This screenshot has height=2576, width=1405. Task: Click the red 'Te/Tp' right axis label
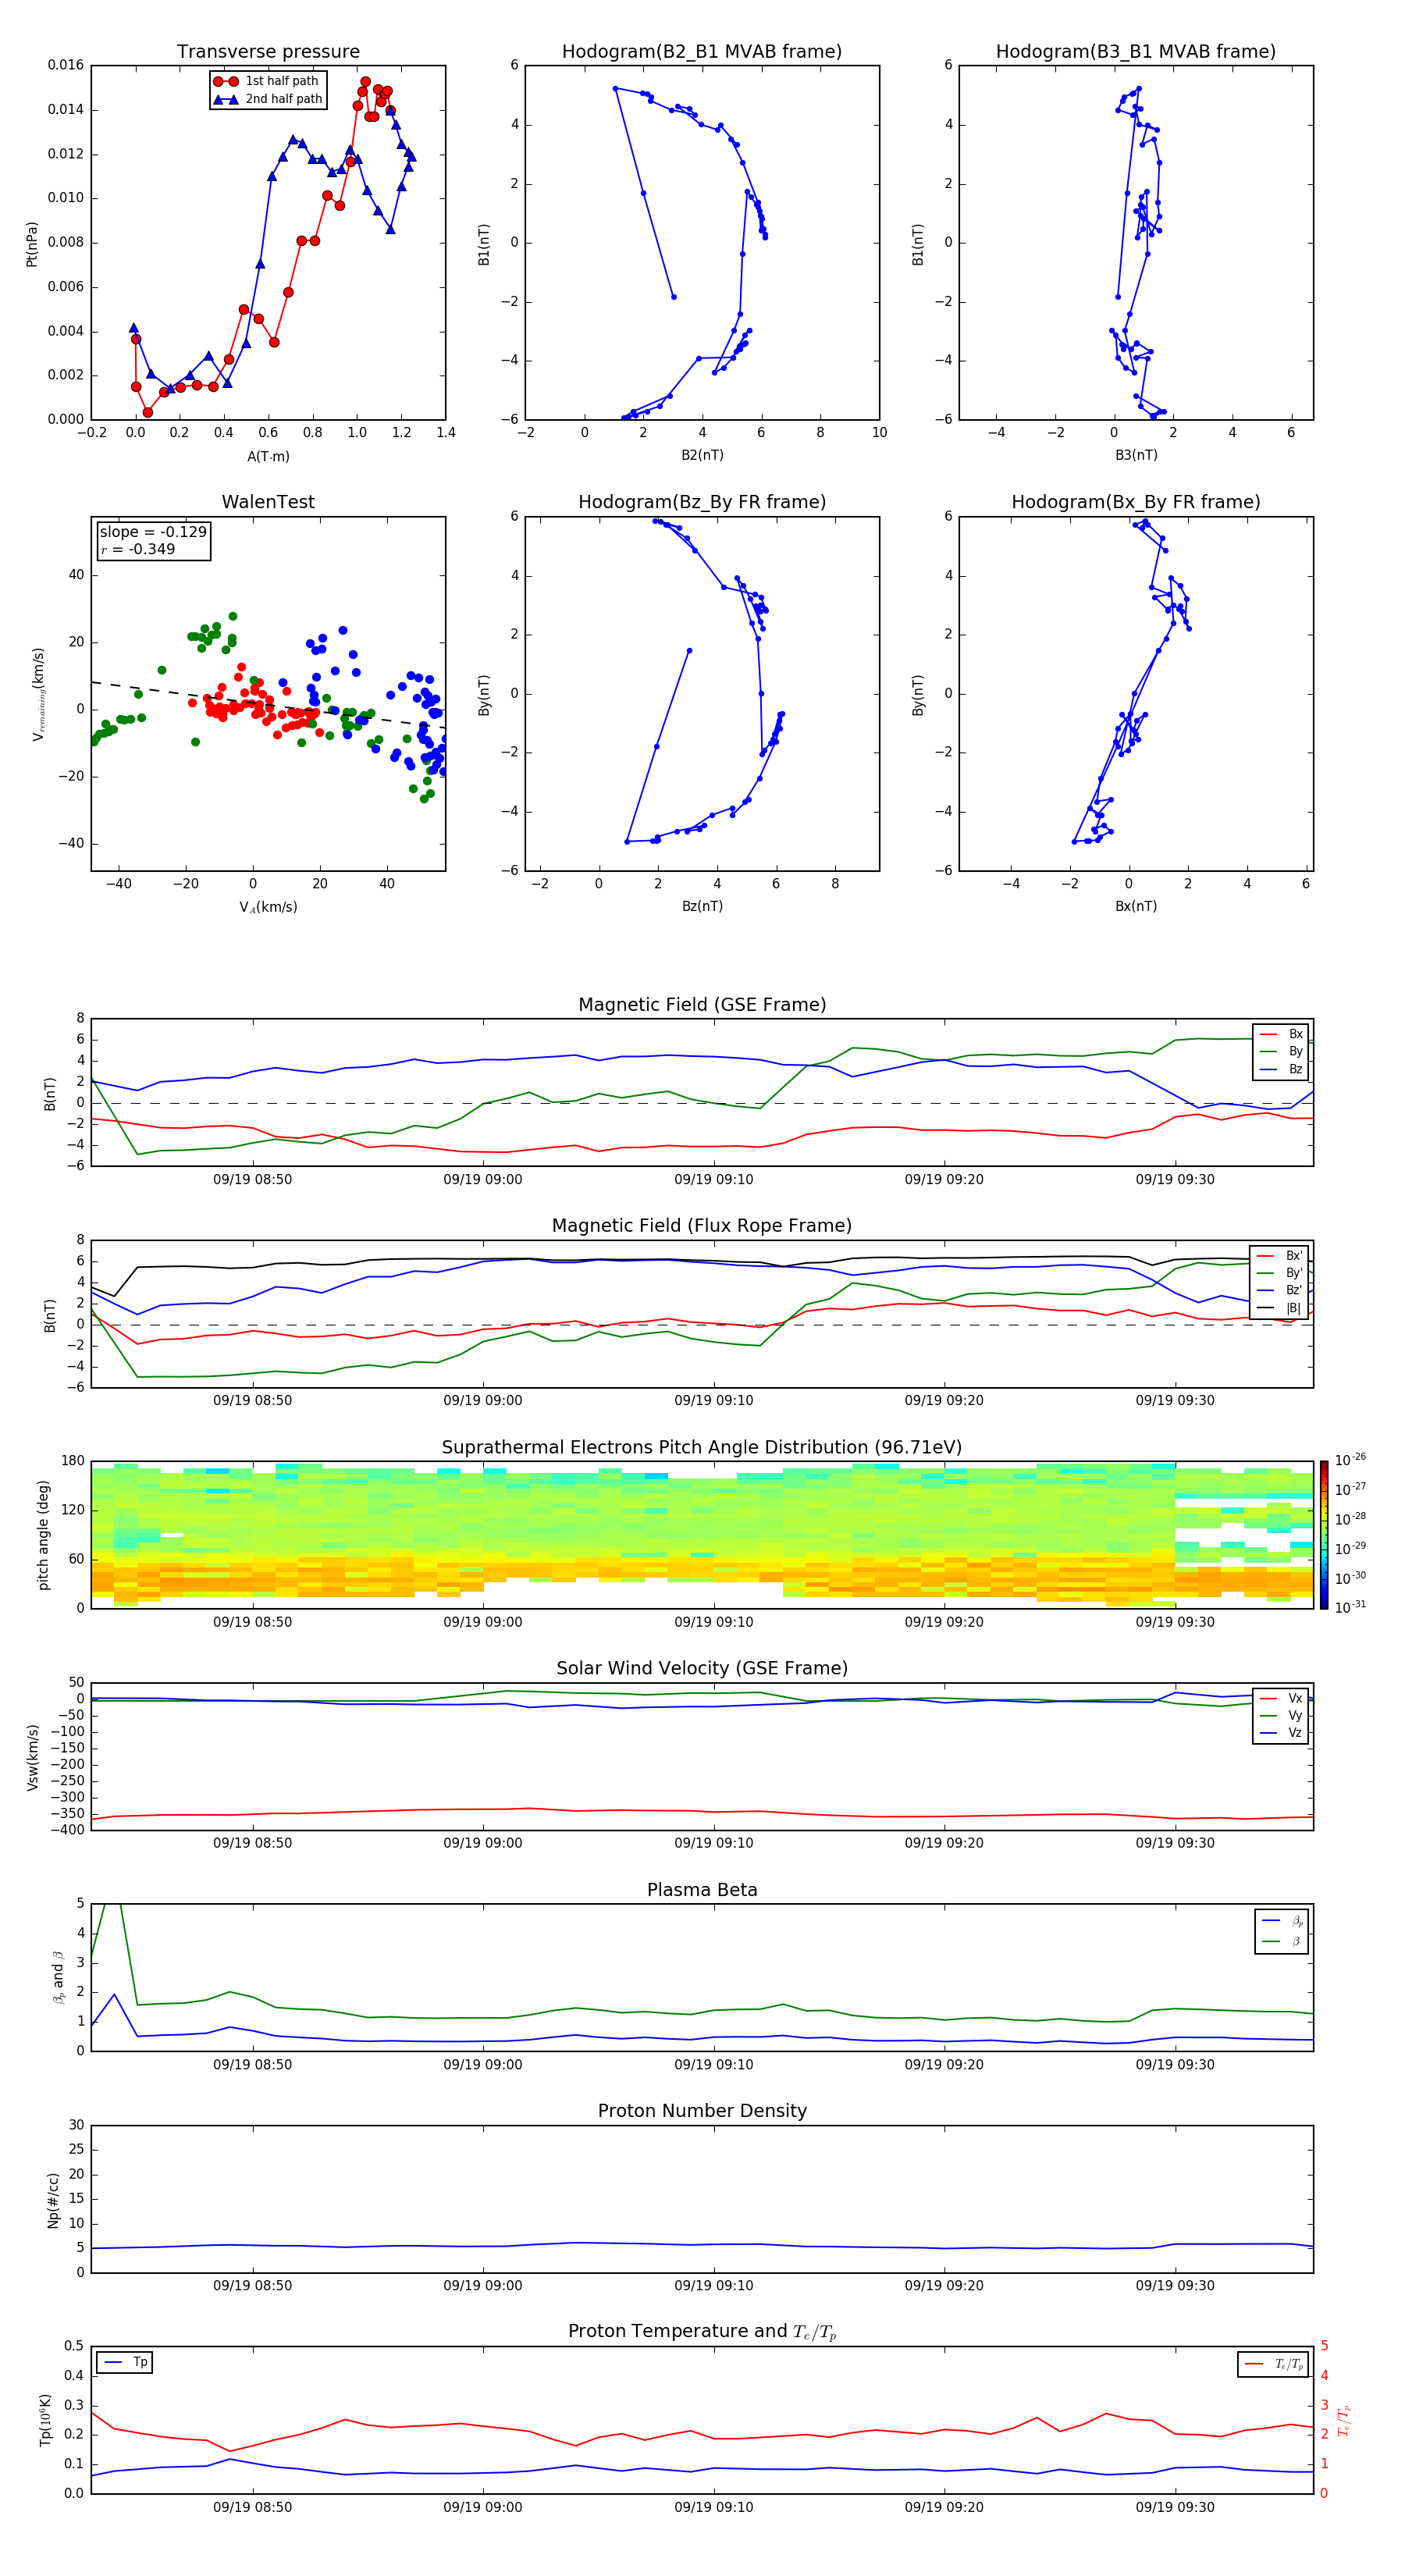pos(1344,2421)
